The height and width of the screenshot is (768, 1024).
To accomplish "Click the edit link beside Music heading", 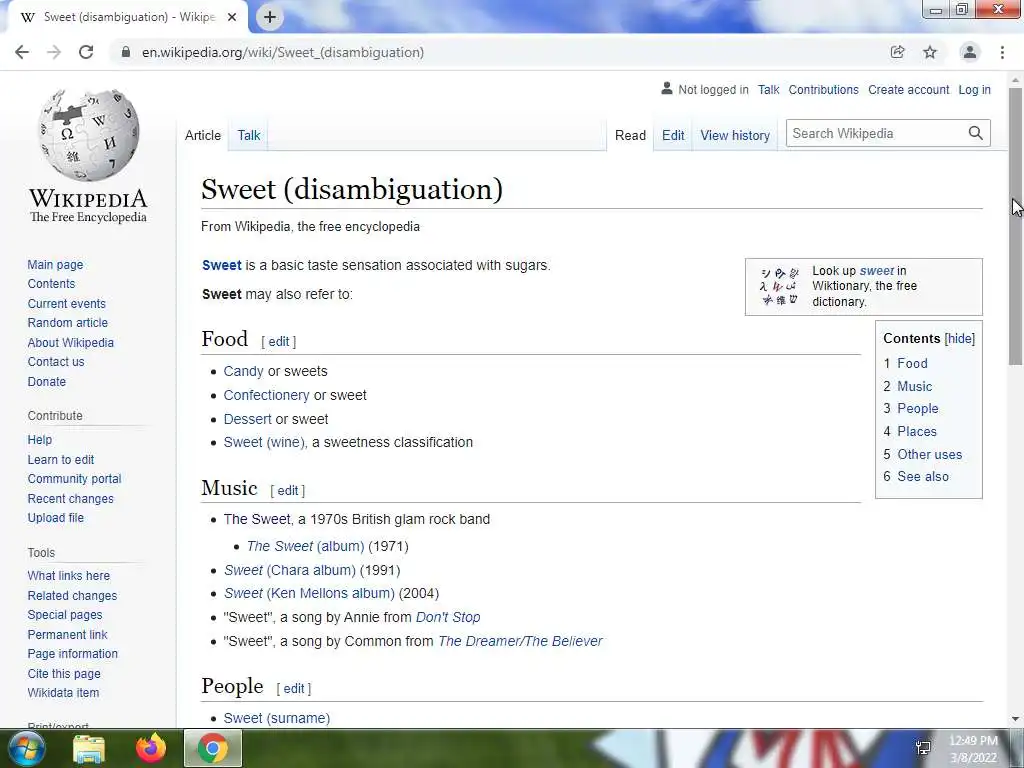I will coord(288,490).
